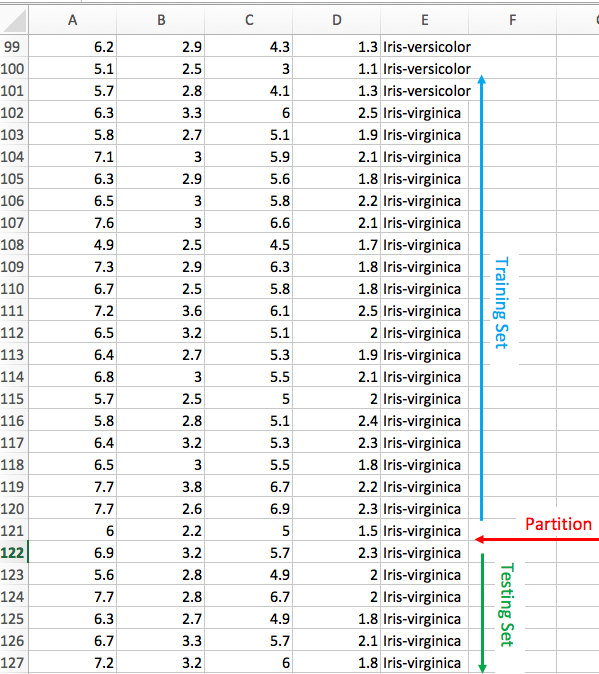Click cell C120 containing 6.9
The width and height of the screenshot is (599, 674).
[x=249, y=509]
